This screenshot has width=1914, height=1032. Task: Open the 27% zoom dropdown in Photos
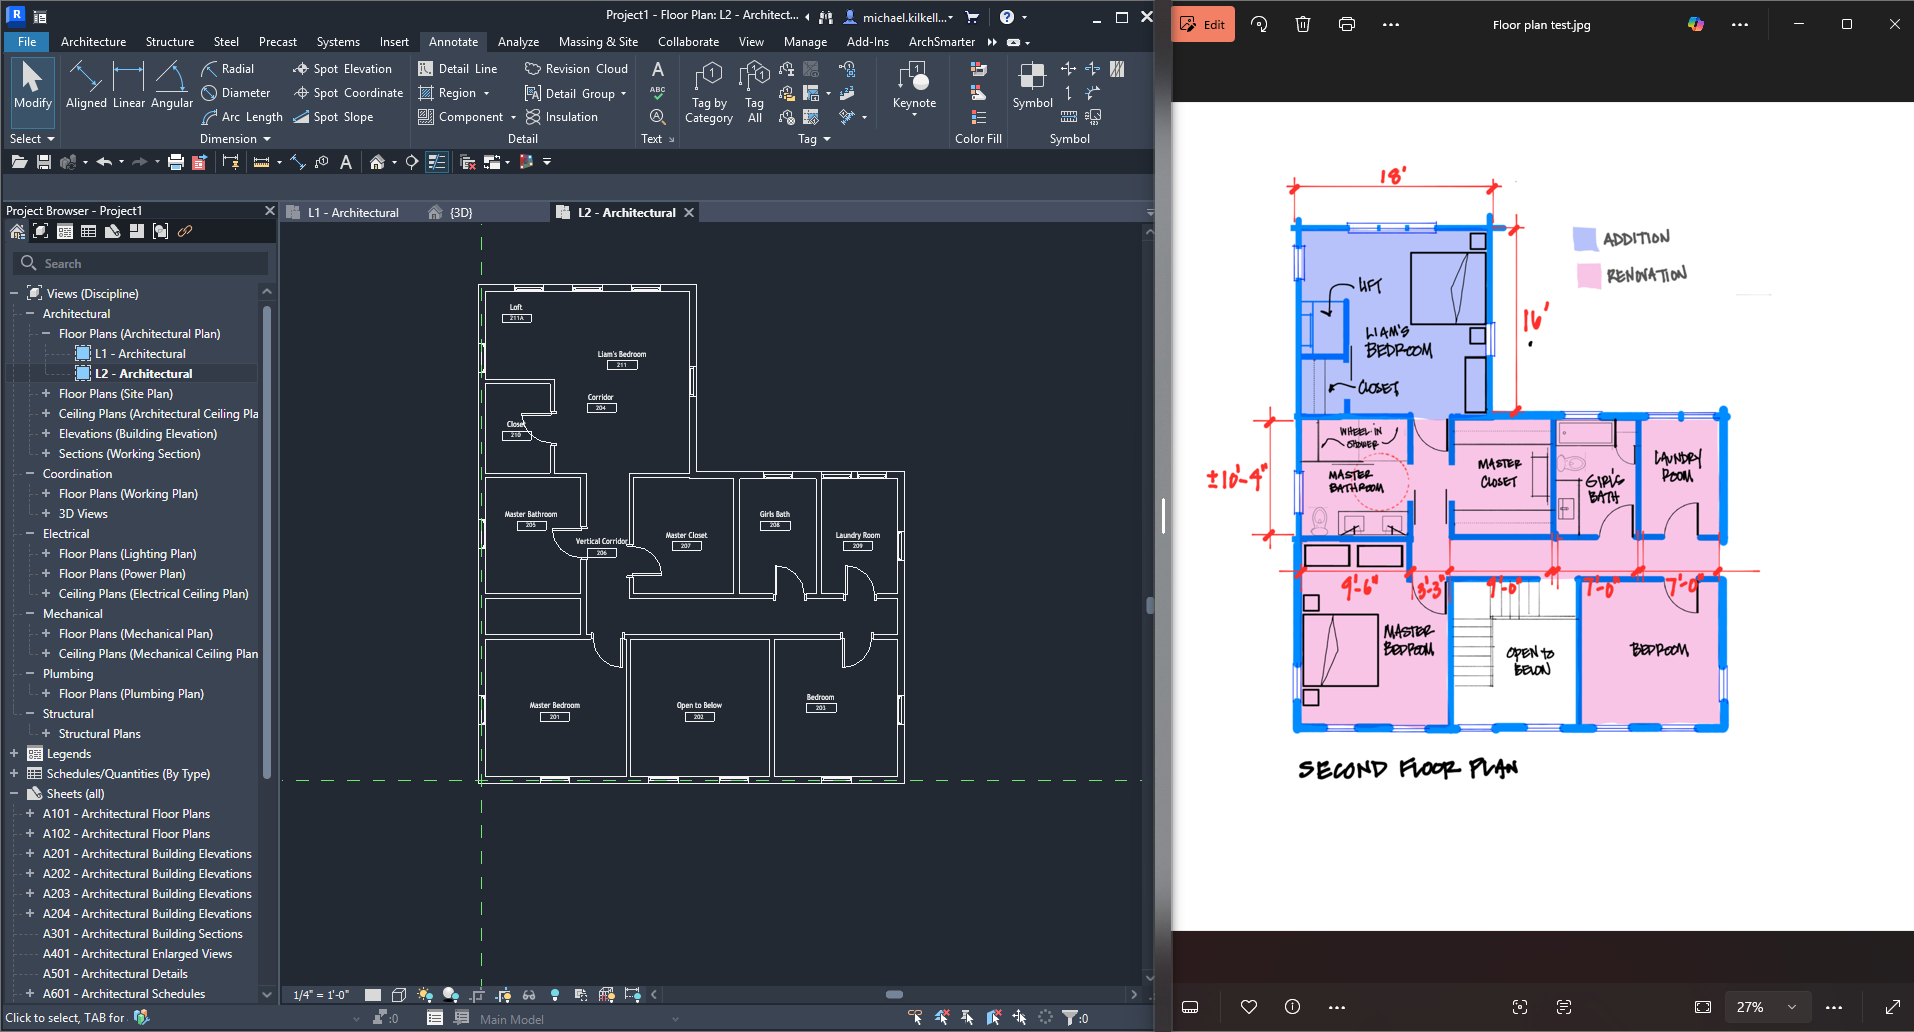pos(1767,1007)
